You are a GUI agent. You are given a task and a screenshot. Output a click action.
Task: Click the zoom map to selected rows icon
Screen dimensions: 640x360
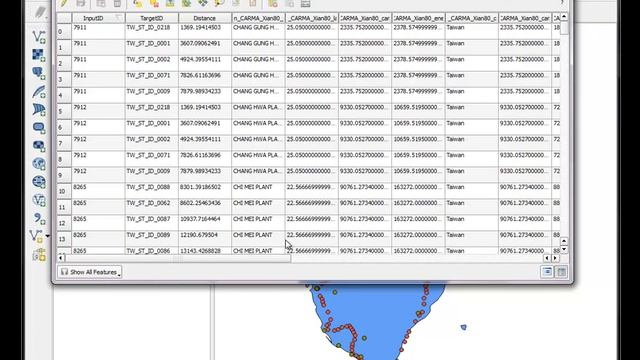tap(219, 3)
